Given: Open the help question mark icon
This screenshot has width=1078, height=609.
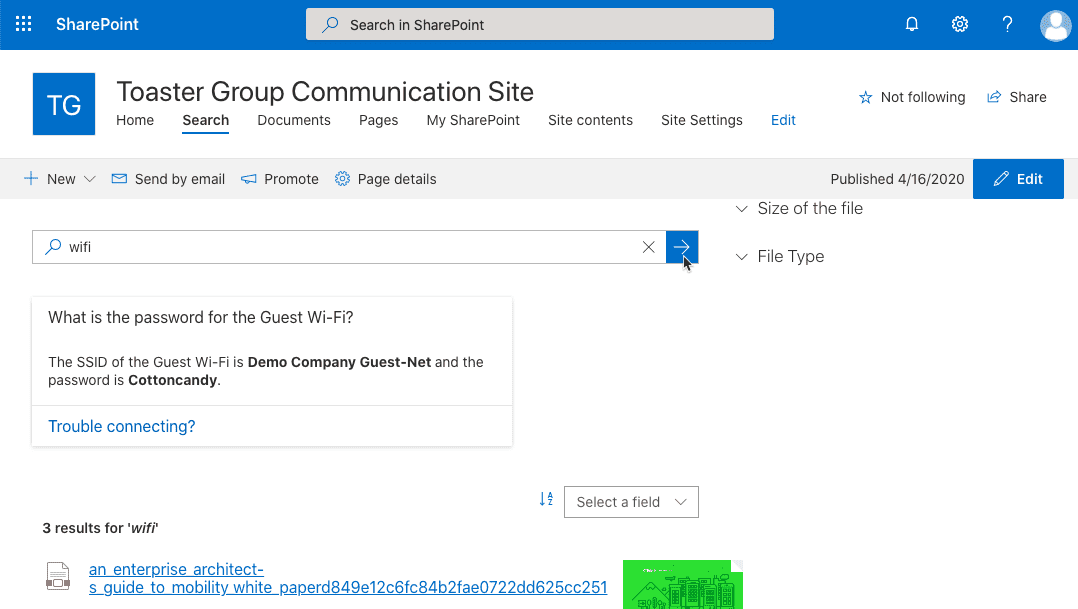Looking at the screenshot, I should (x=1007, y=24).
